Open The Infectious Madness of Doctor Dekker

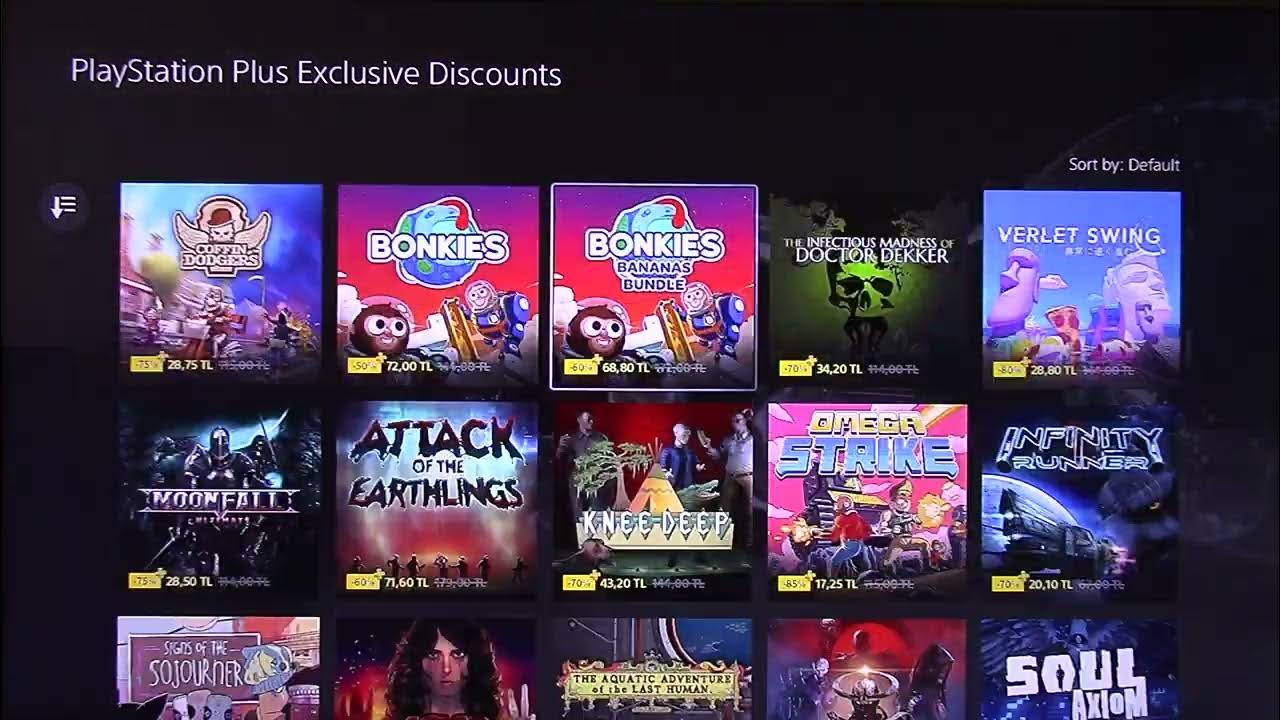tap(868, 286)
